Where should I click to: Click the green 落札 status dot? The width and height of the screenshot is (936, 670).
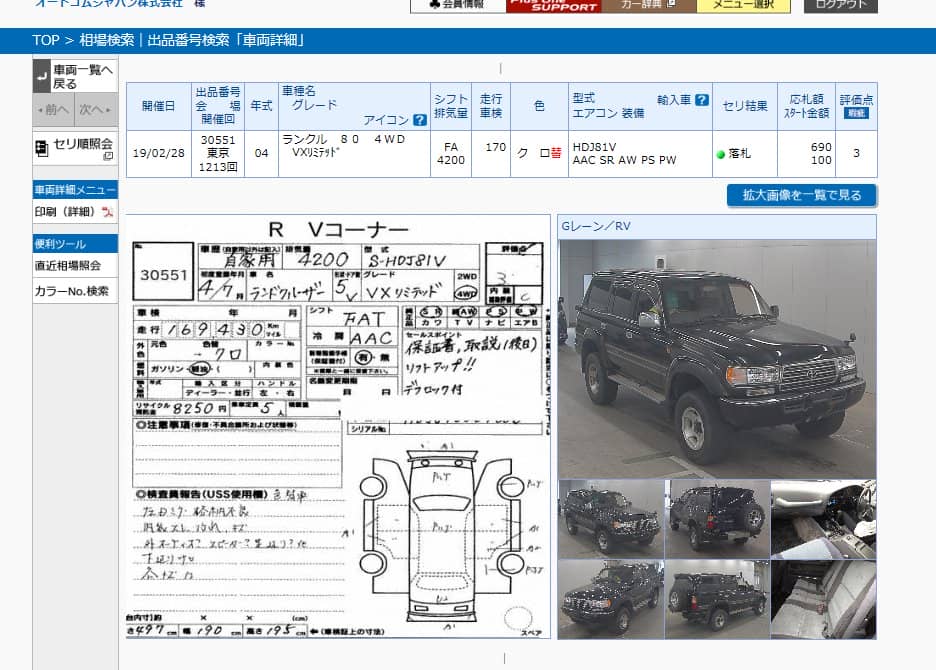pos(720,155)
